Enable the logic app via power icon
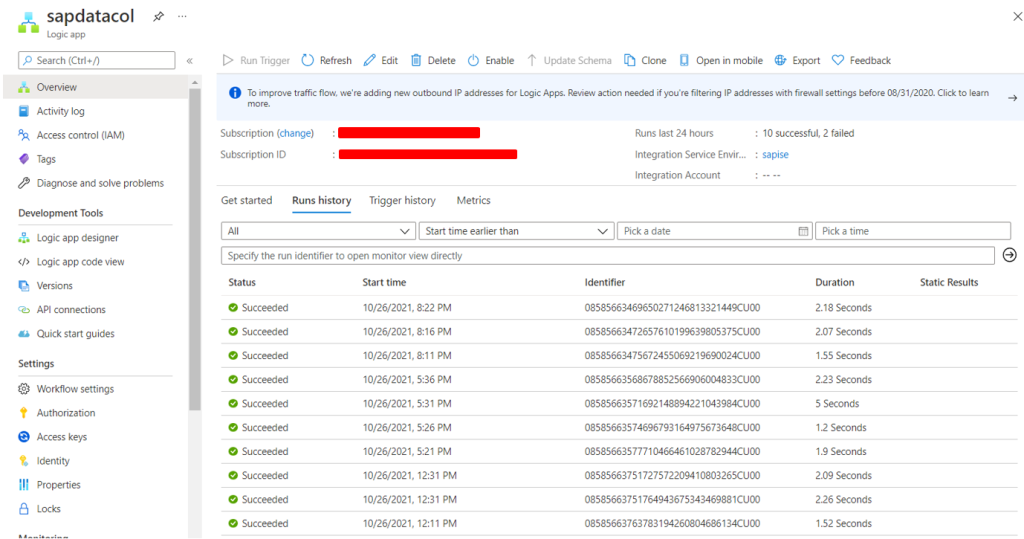Image resolution: width=1024 pixels, height=539 pixels. coord(473,60)
